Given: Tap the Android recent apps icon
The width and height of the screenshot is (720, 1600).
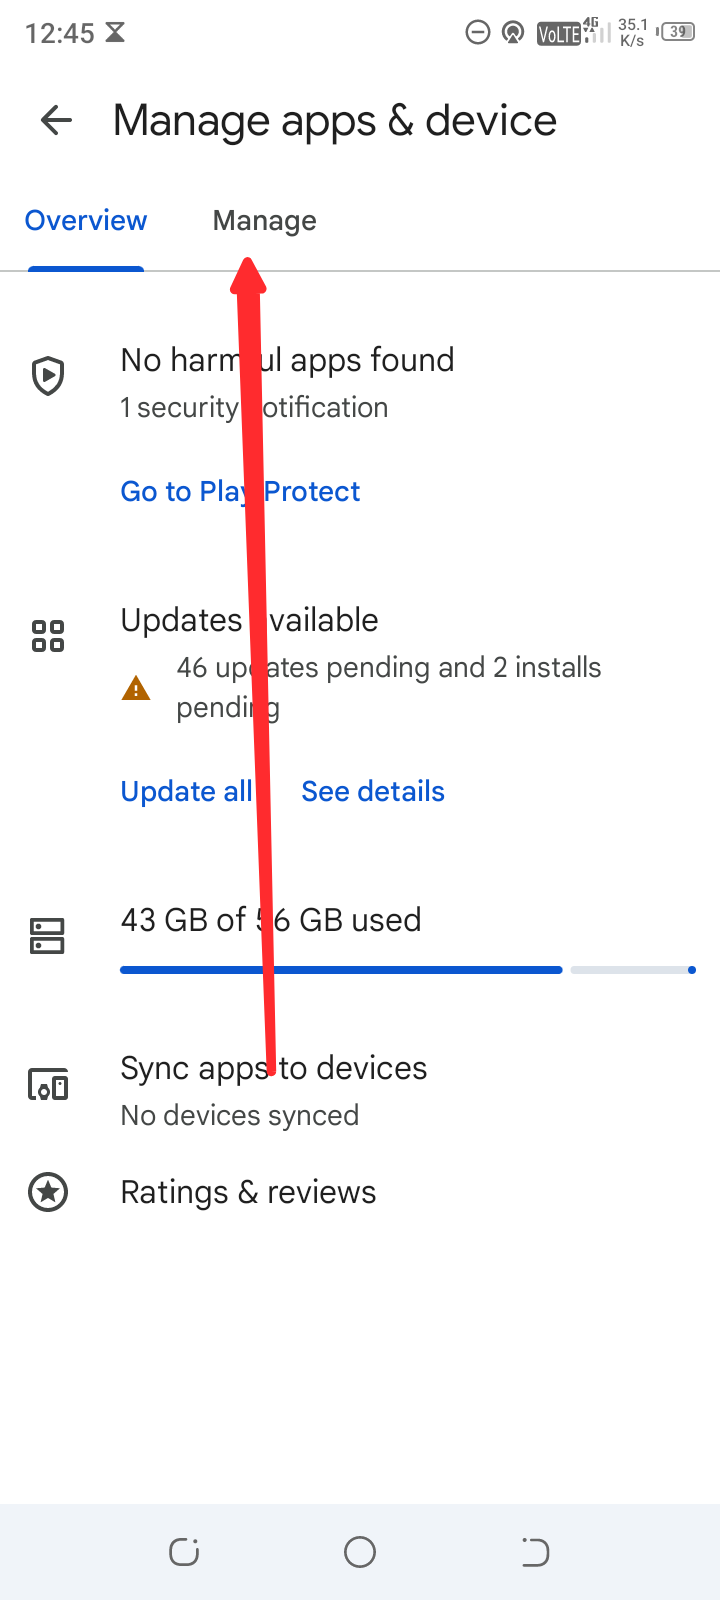Looking at the screenshot, I should 184,1552.
